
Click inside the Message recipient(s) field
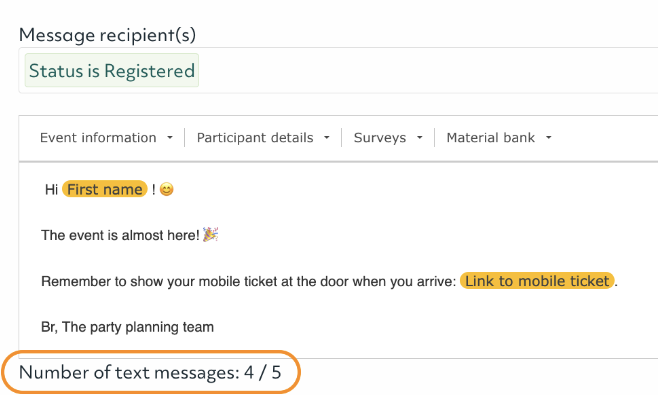[x=338, y=70]
